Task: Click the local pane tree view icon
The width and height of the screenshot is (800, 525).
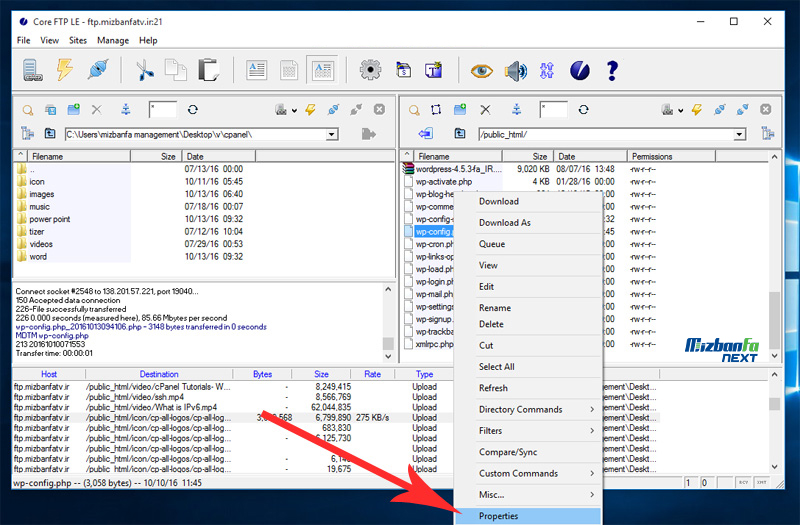Action: pos(27,133)
